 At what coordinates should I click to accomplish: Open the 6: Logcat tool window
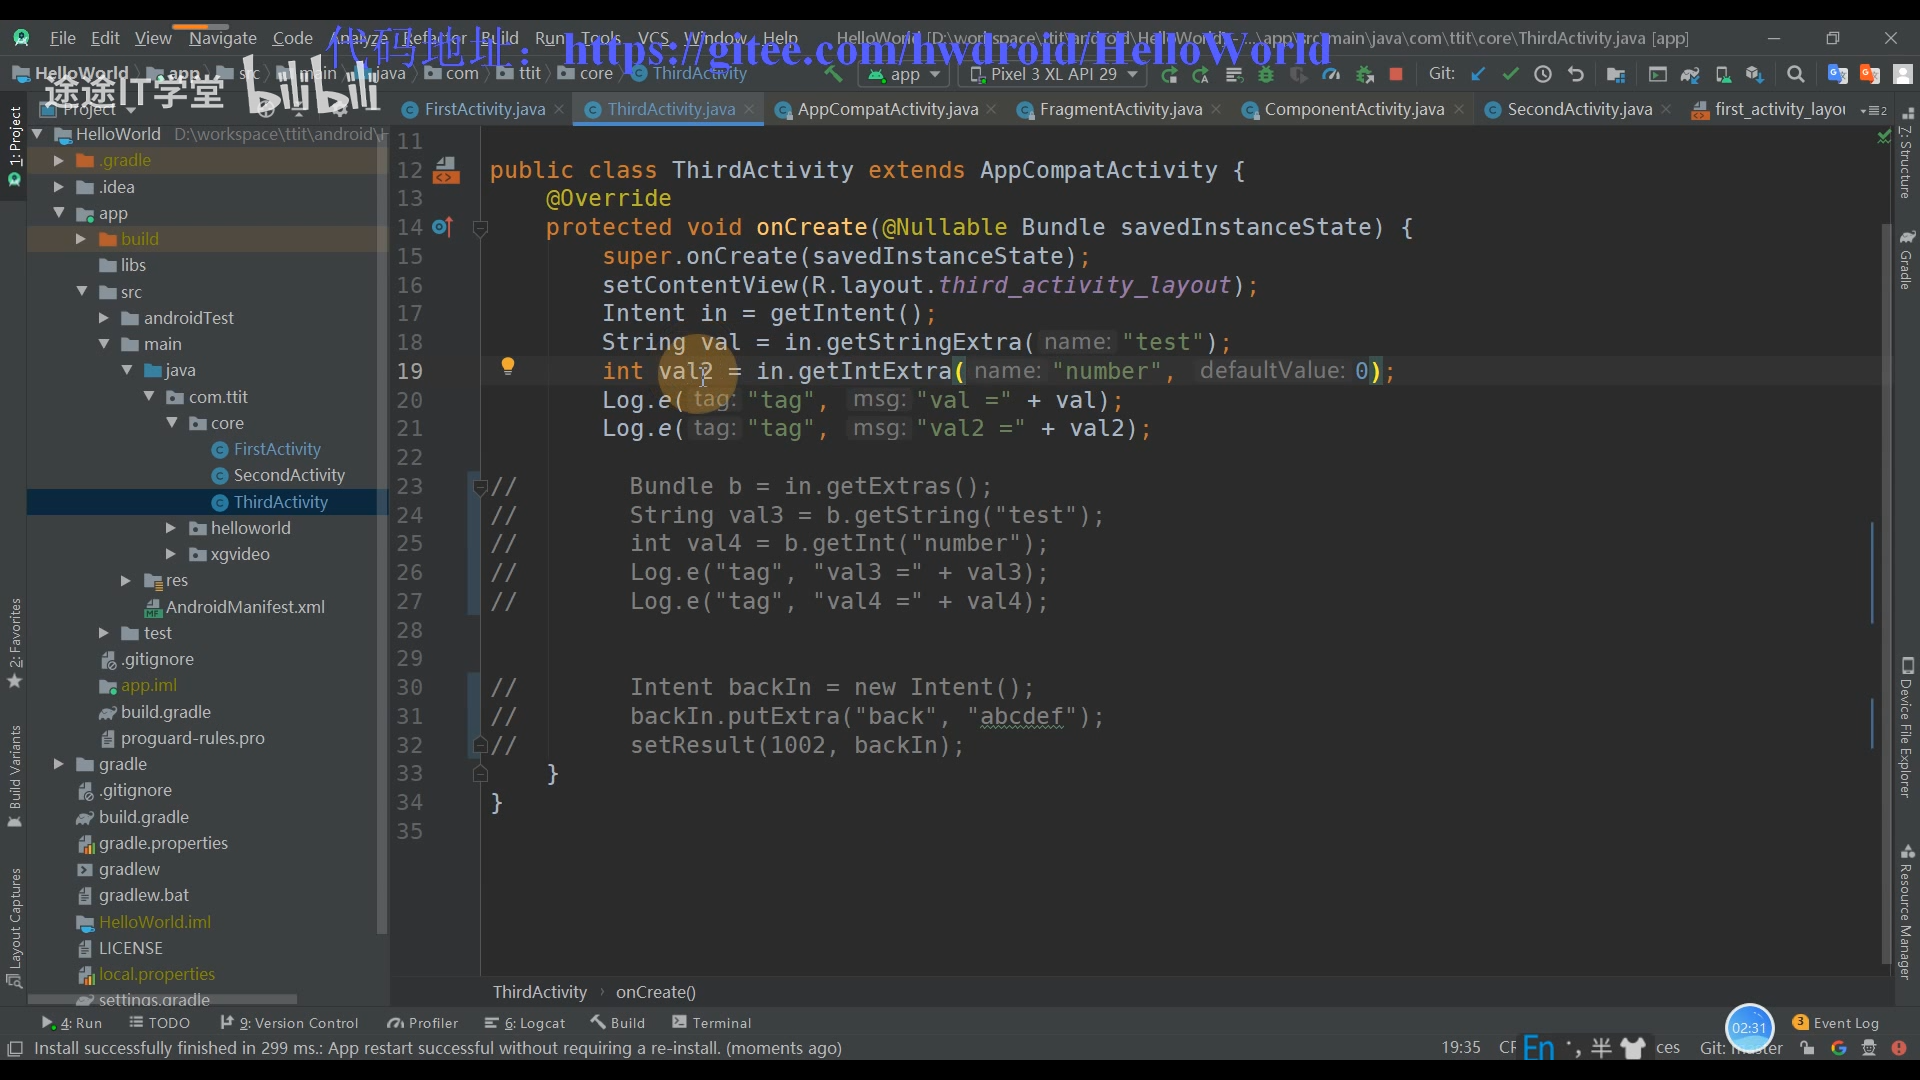(x=525, y=1023)
